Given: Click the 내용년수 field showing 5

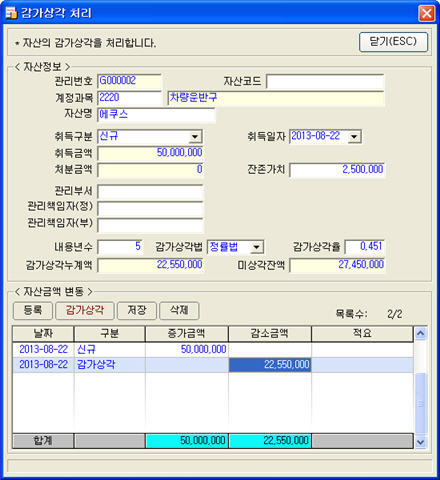Looking at the screenshot, I should [120, 247].
